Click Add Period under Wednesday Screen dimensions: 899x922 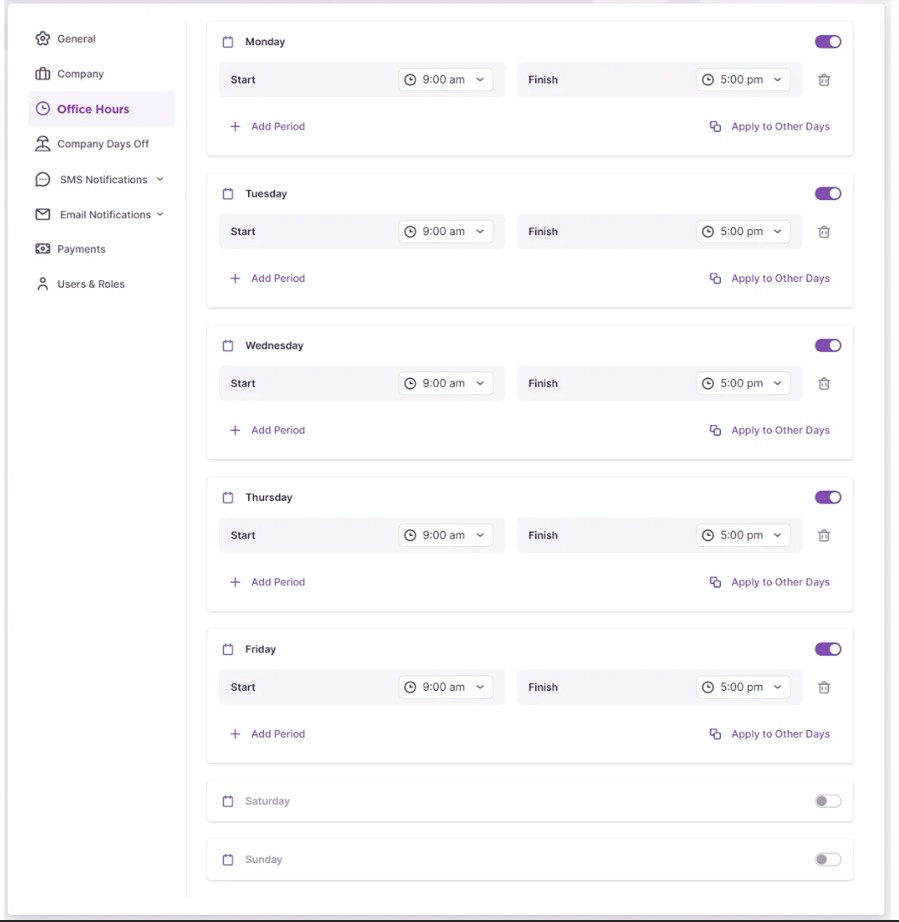click(277, 431)
